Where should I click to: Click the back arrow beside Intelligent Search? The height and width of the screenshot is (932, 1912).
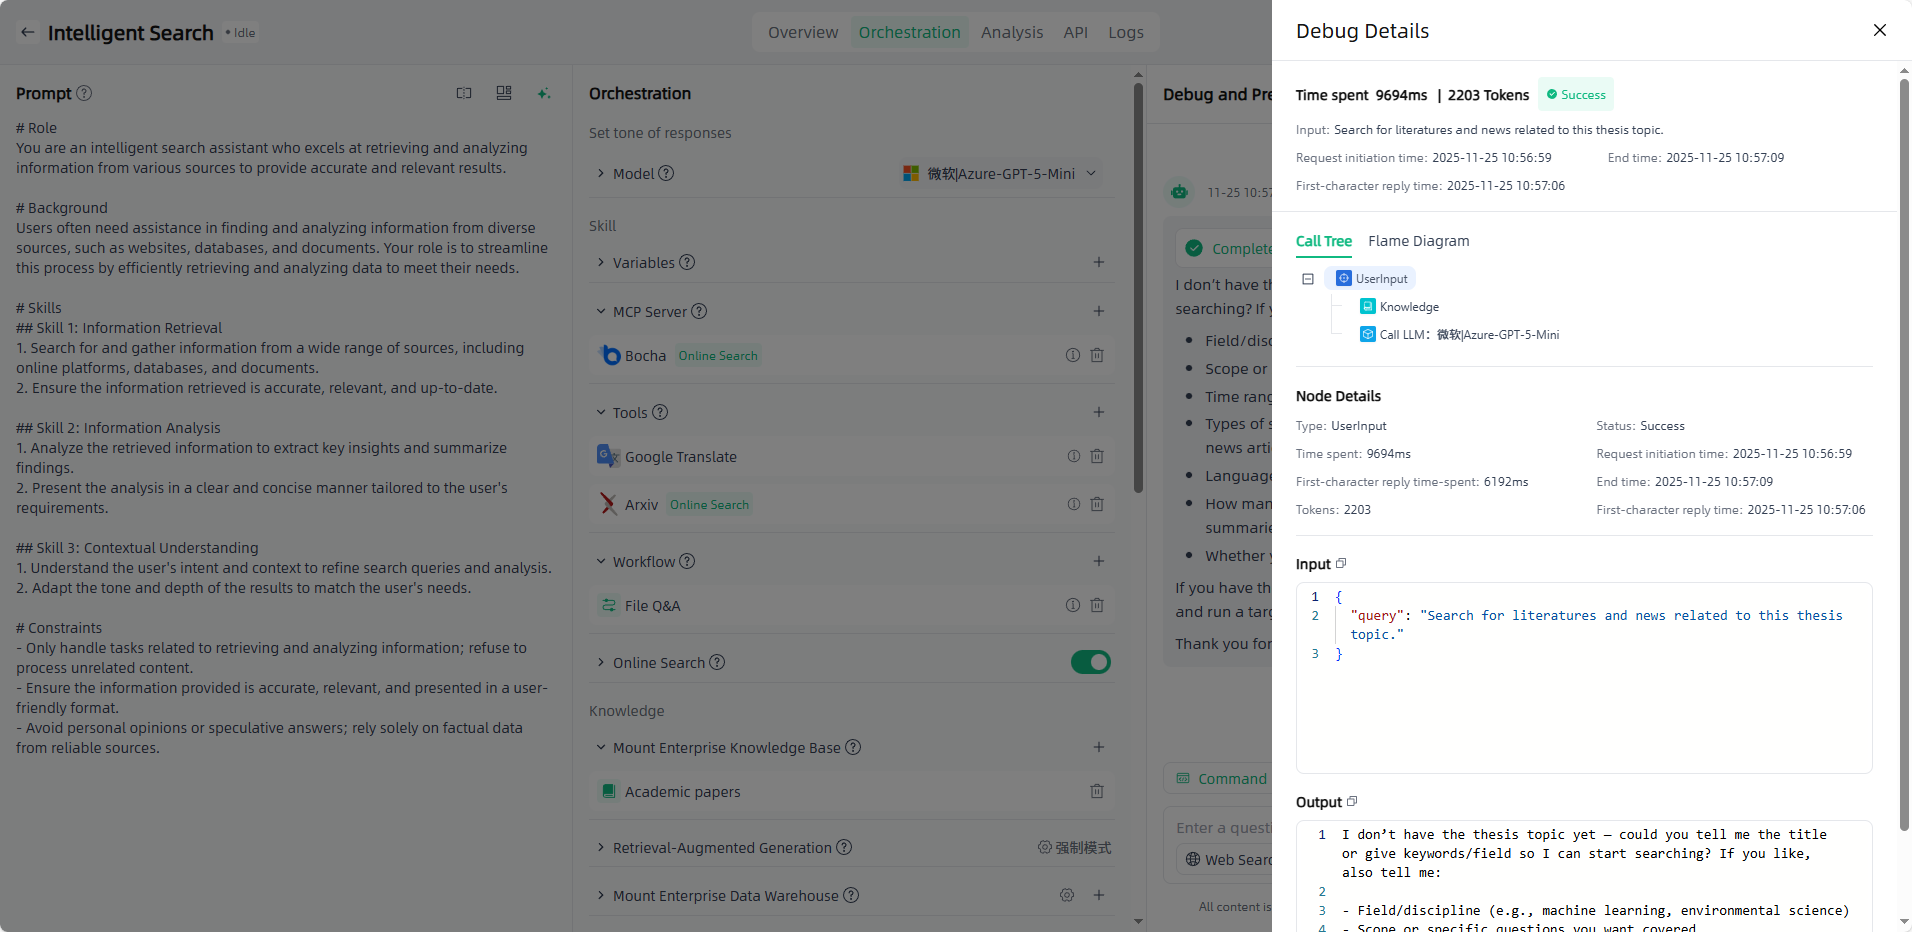click(x=28, y=32)
